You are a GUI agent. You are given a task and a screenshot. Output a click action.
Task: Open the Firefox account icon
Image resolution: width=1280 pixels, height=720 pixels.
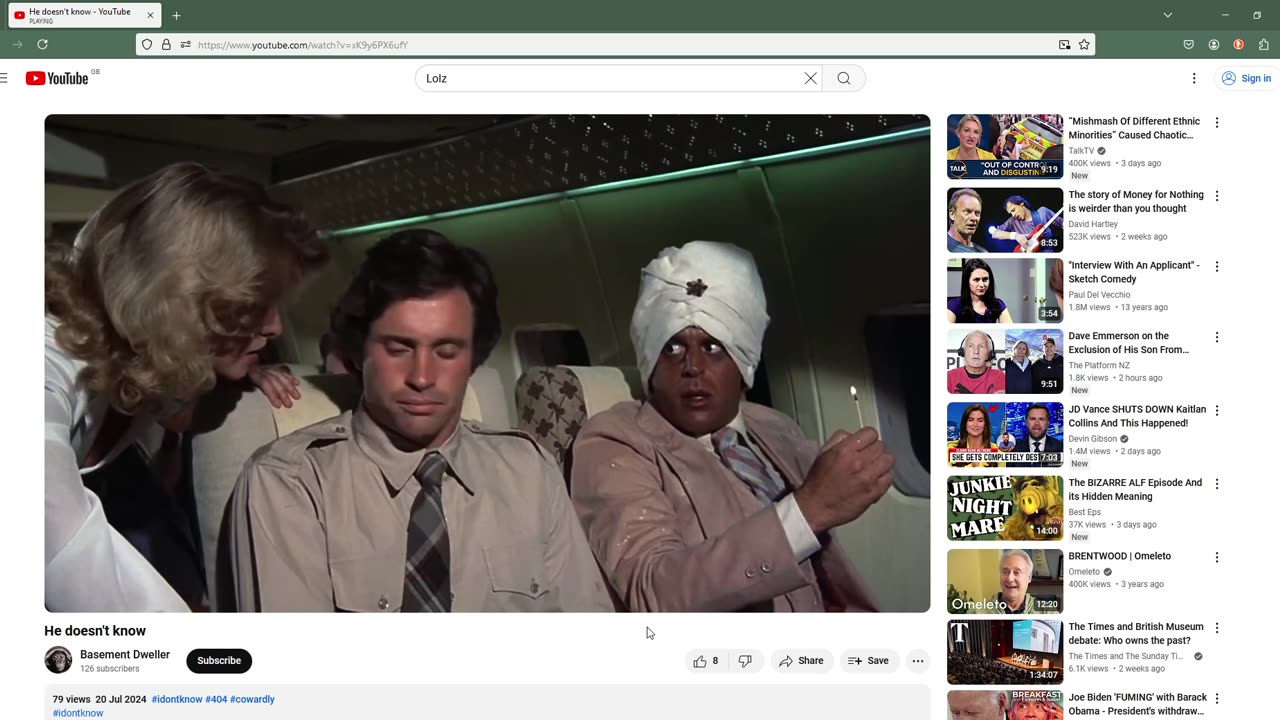pyautogui.click(x=1213, y=44)
